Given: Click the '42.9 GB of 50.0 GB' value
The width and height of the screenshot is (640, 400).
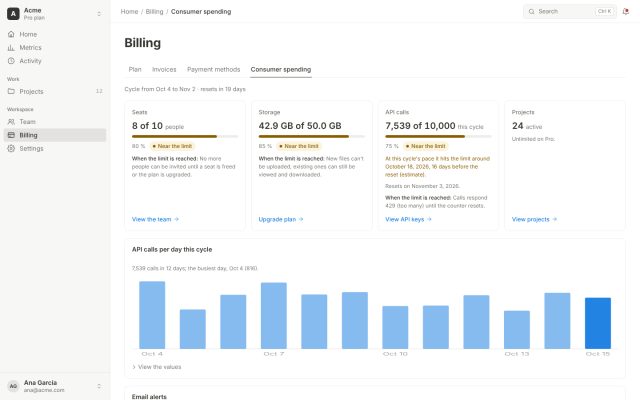Looking at the screenshot, I should click(x=300, y=126).
